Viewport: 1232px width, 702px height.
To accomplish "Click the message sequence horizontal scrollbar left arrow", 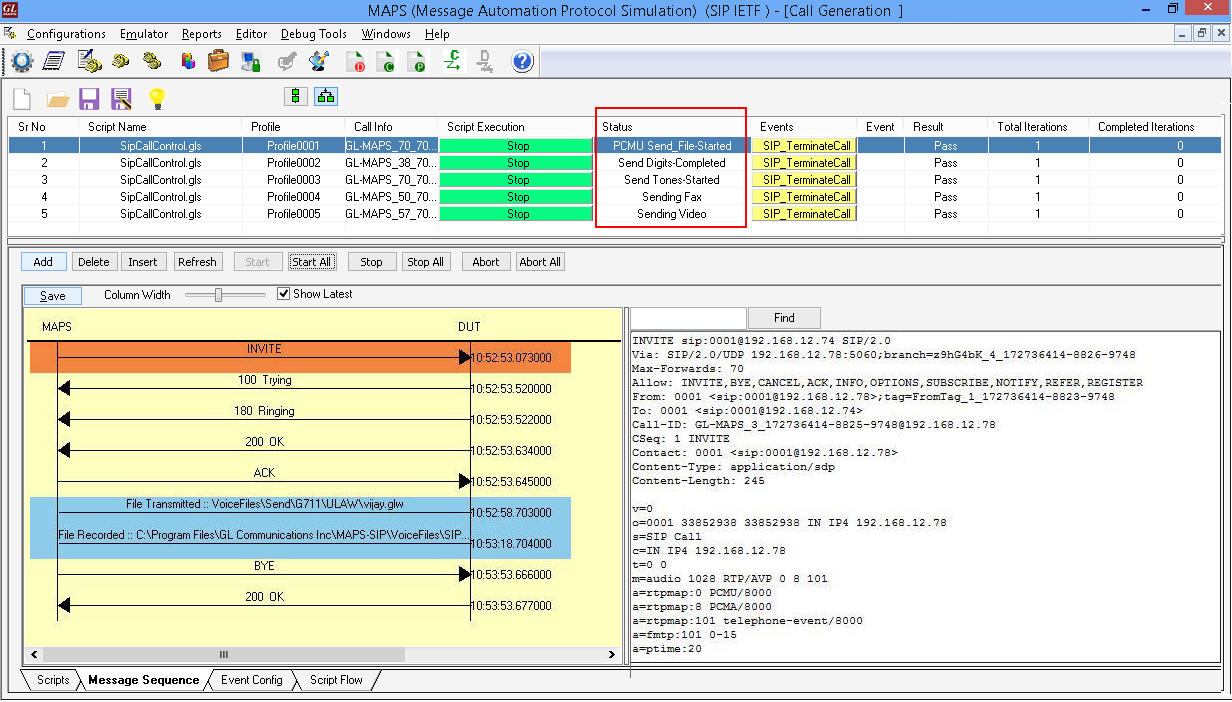I will coord(35,655).
